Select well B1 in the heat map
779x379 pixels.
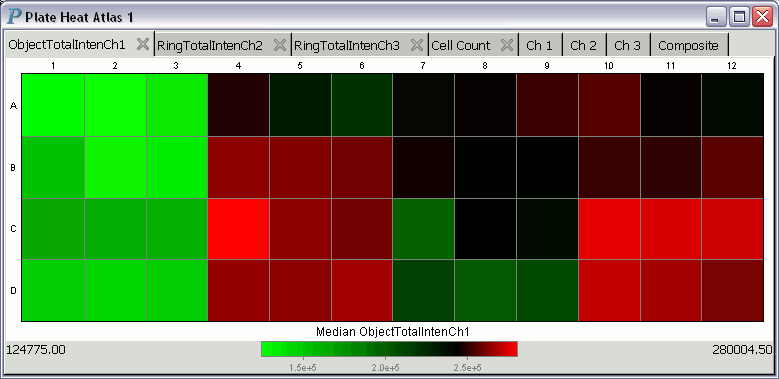click(x=53, y=167)
